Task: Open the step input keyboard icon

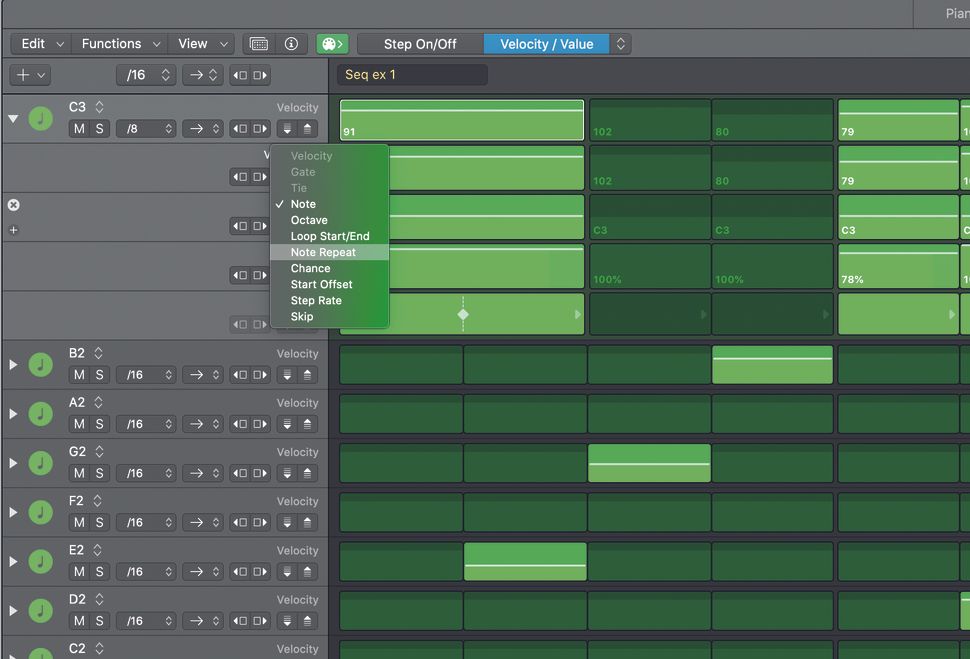Action: [258, 44]
